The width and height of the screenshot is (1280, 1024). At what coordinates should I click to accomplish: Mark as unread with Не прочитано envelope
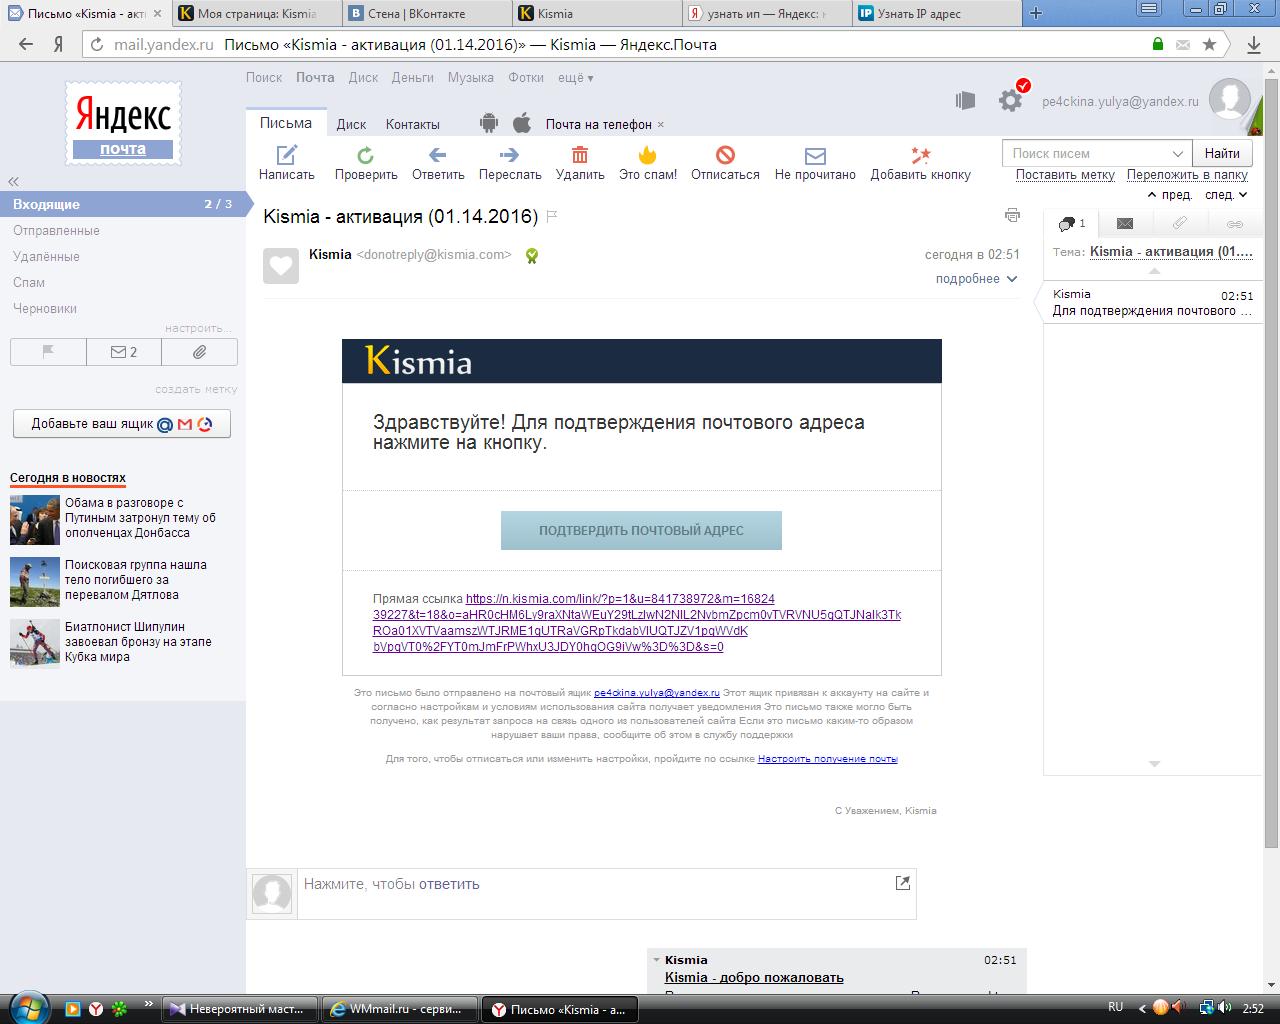(815, 155)
